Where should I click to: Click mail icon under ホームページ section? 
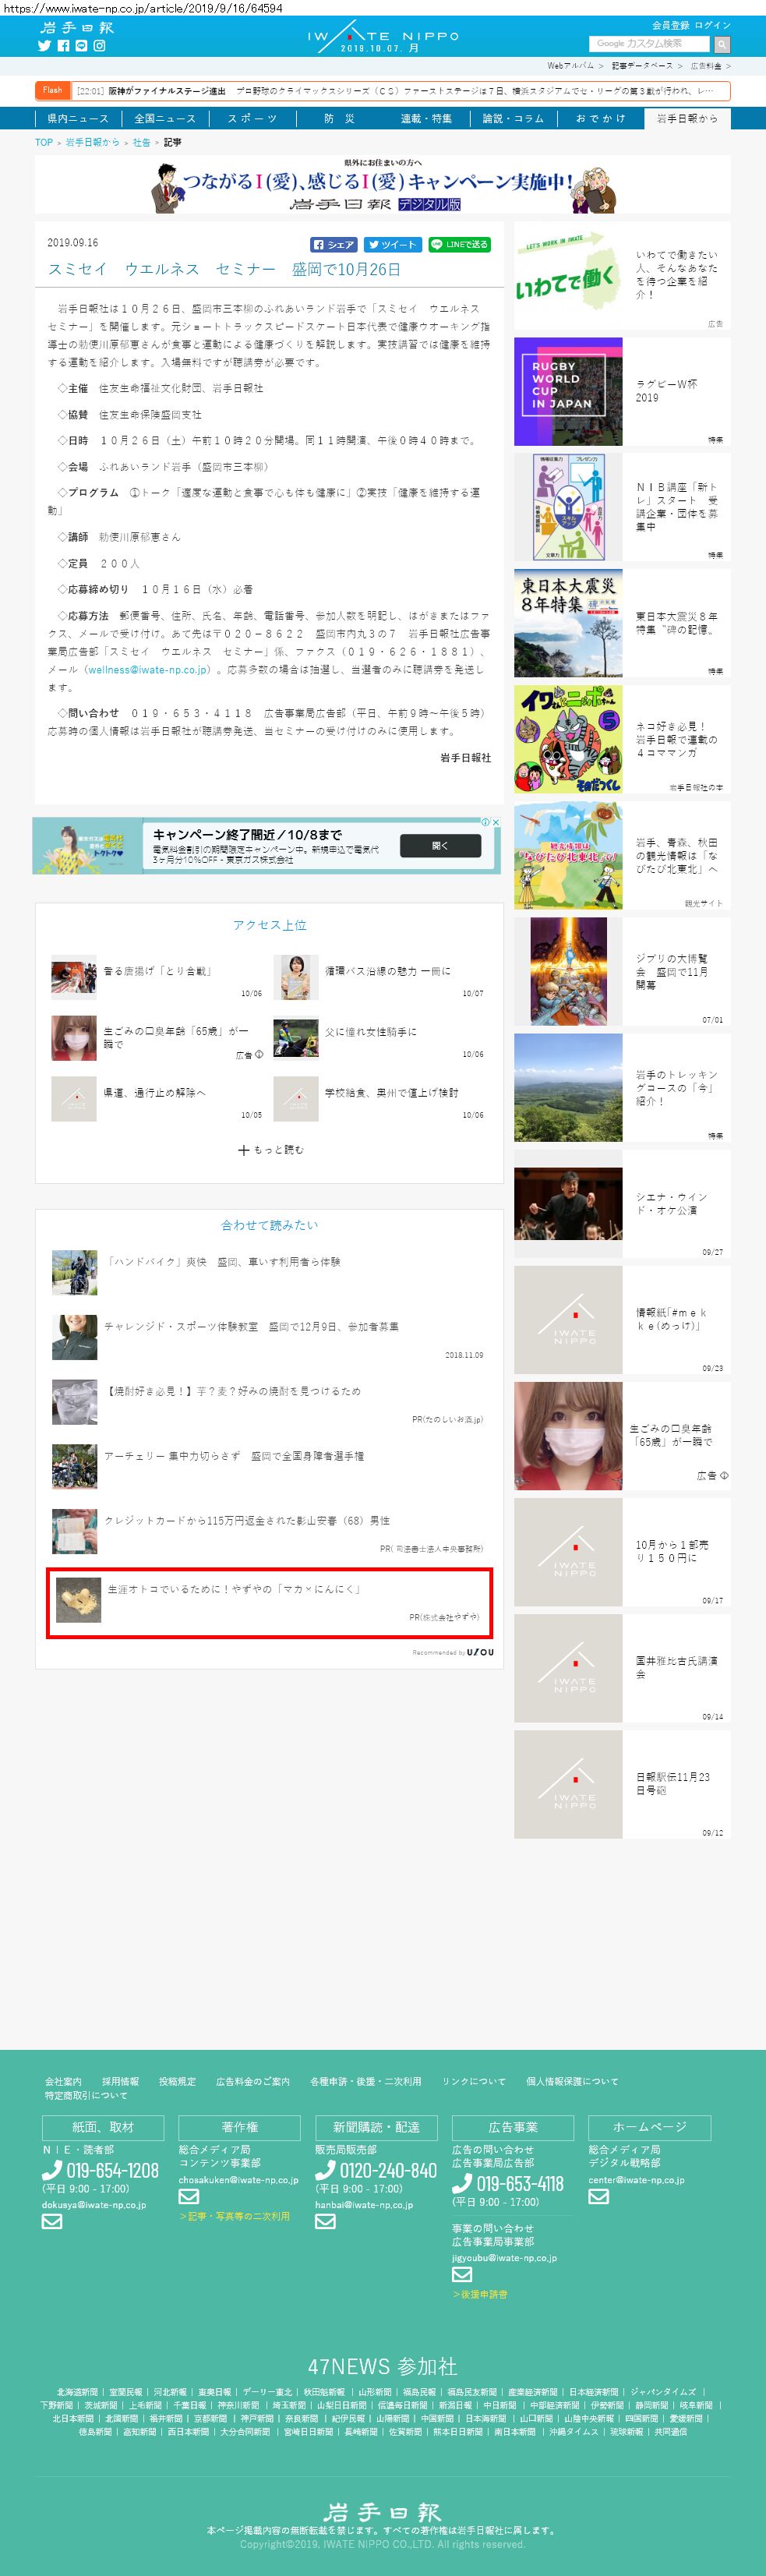[x=598, y=2196]
